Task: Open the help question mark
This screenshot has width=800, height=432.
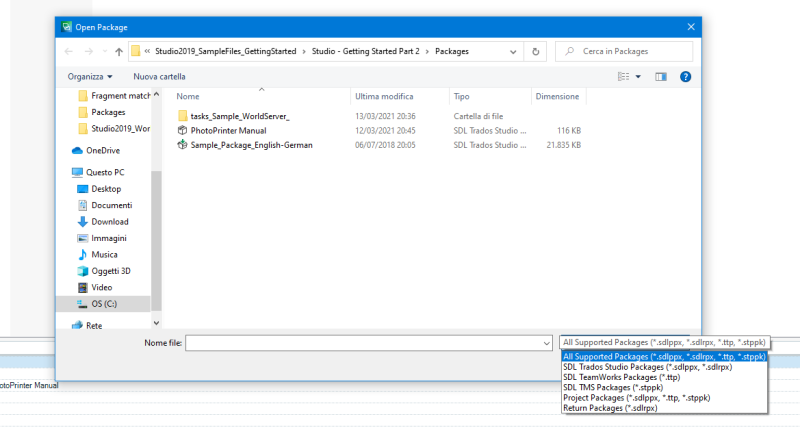Action: pyautogui.click(x=685, y=77)
